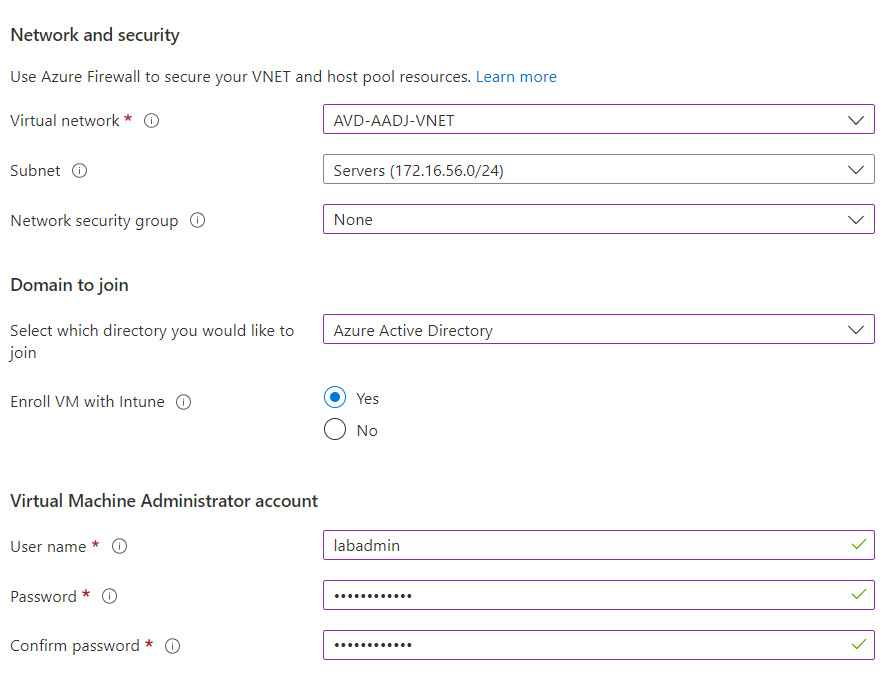894x694 pixels.
Task: Click the Confirm password validation checkmark
Action: [857, 645]
